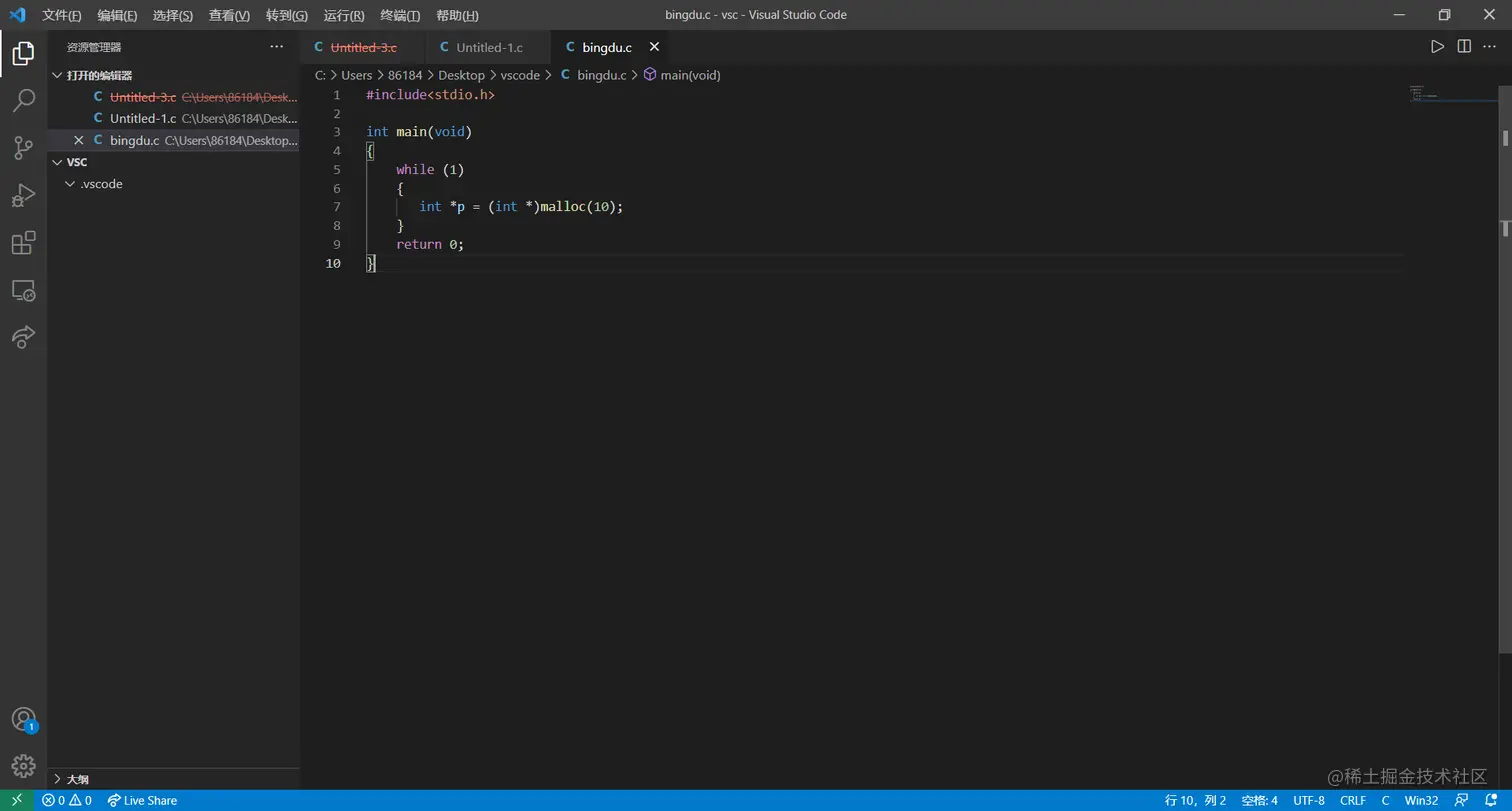Viewport: 1512px width, 811px height.
Task: Open the Search view icon
Action: 23,100
